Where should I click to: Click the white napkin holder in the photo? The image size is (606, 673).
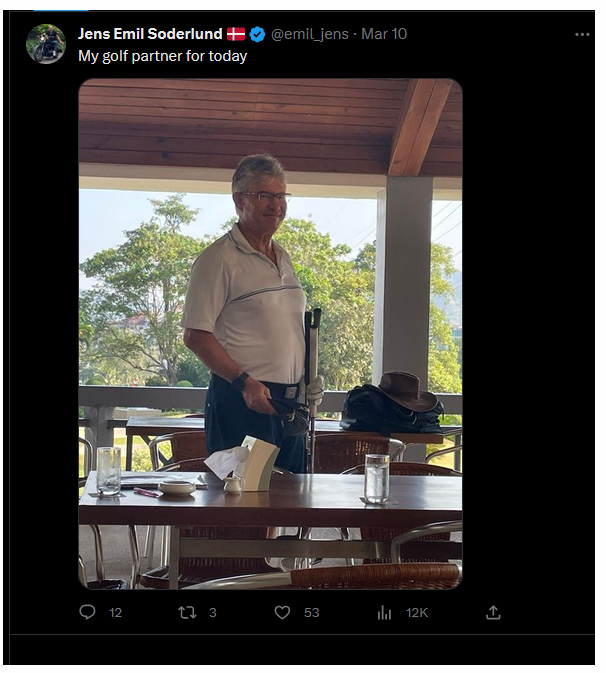(x=258, y=462)
